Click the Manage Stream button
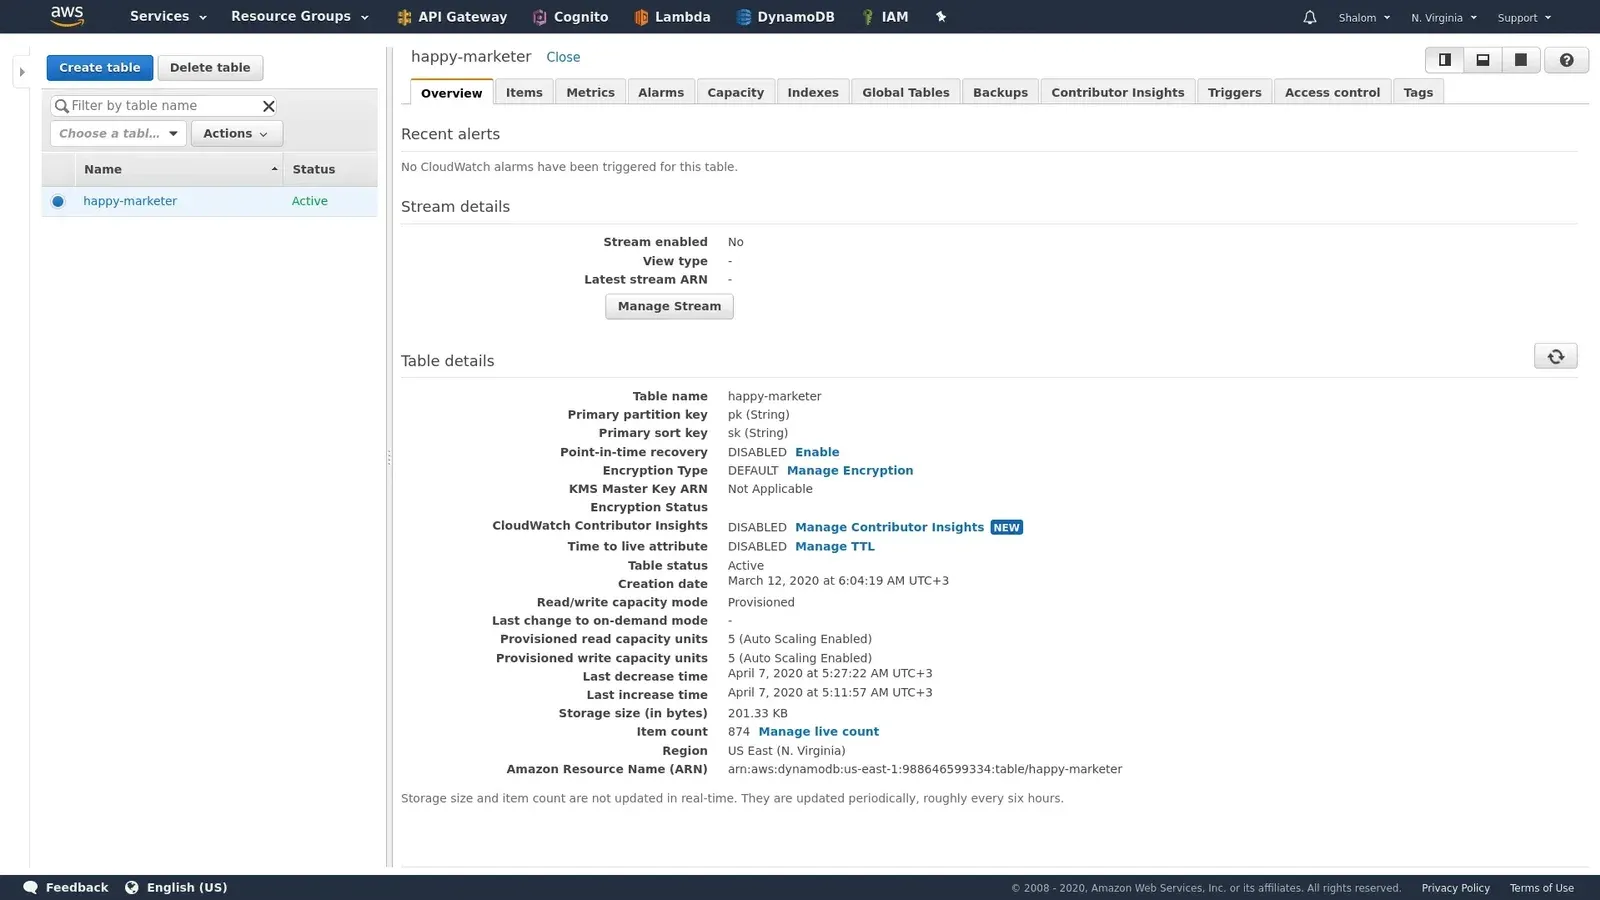 coord(669,307)
